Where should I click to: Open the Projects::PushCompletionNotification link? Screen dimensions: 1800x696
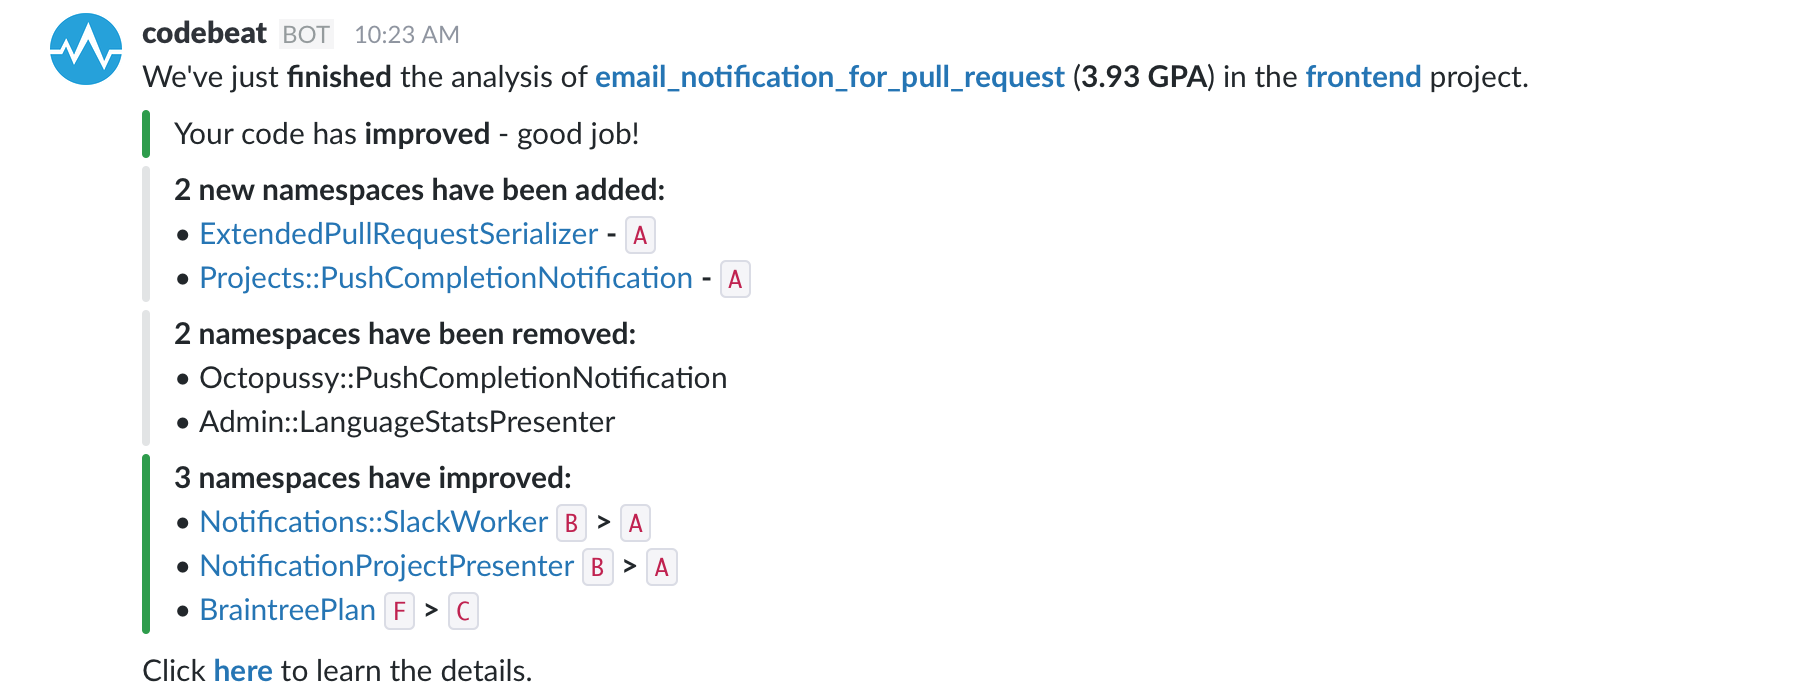pos(446,278)
